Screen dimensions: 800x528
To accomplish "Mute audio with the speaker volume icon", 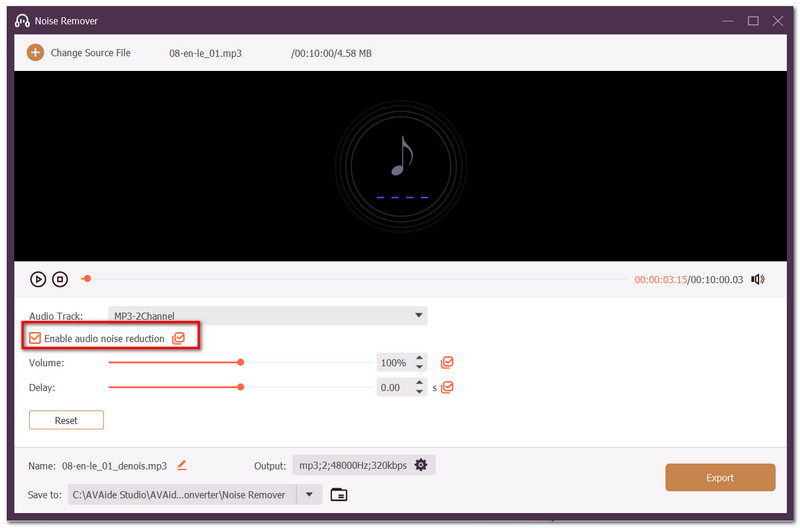I will (758, 279).
